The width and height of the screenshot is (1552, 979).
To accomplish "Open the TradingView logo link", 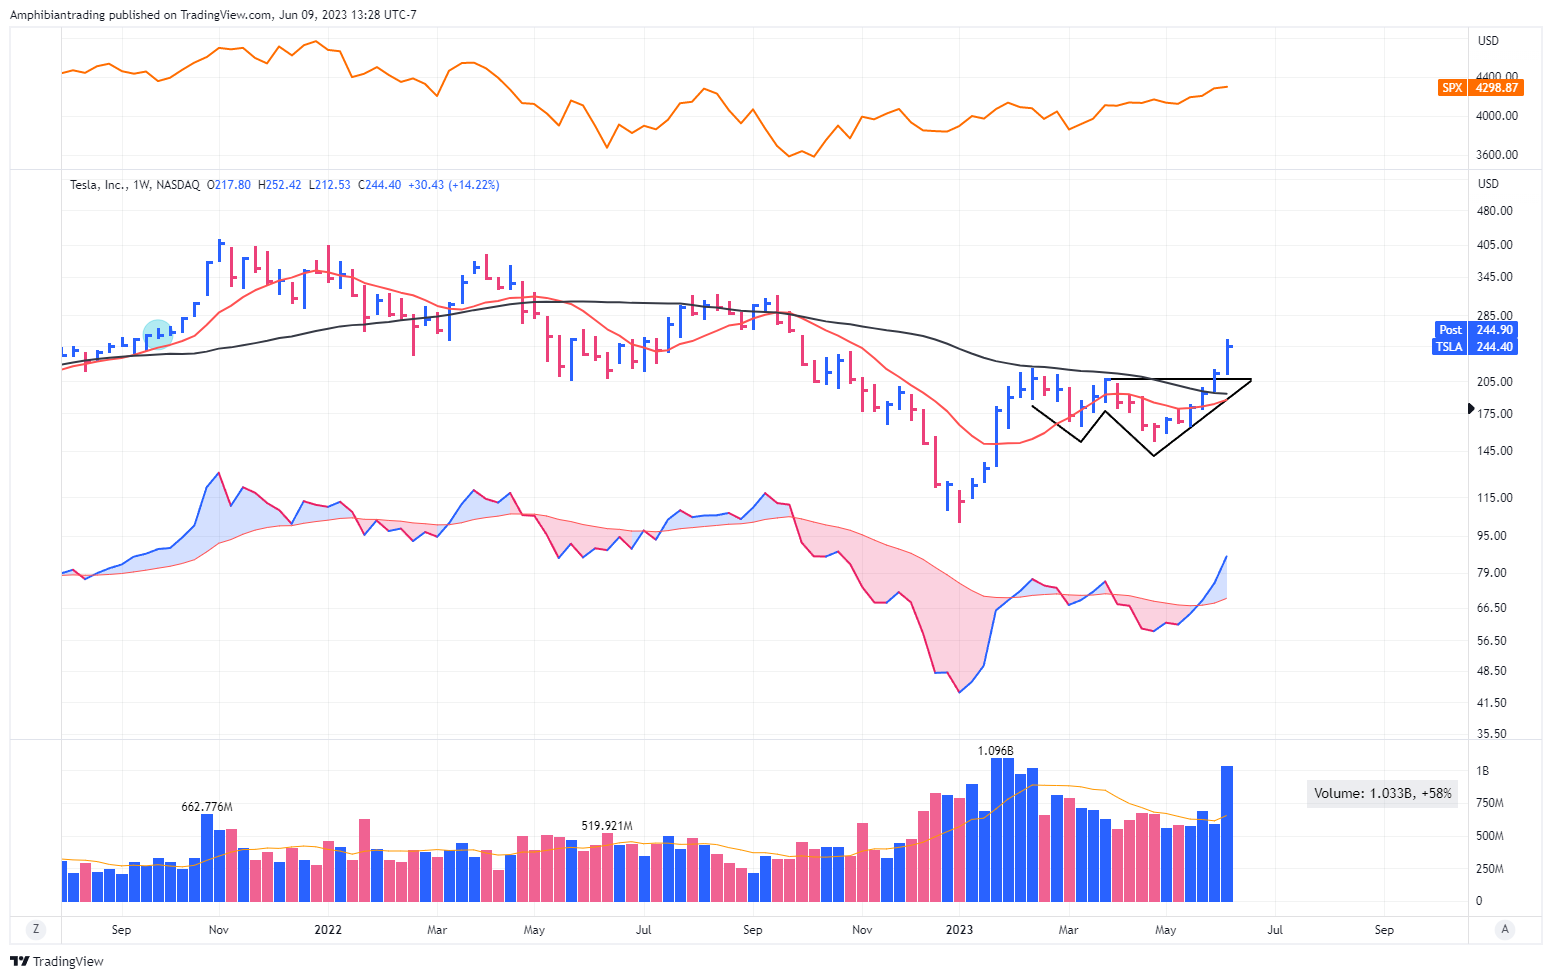I will point(57,961).
